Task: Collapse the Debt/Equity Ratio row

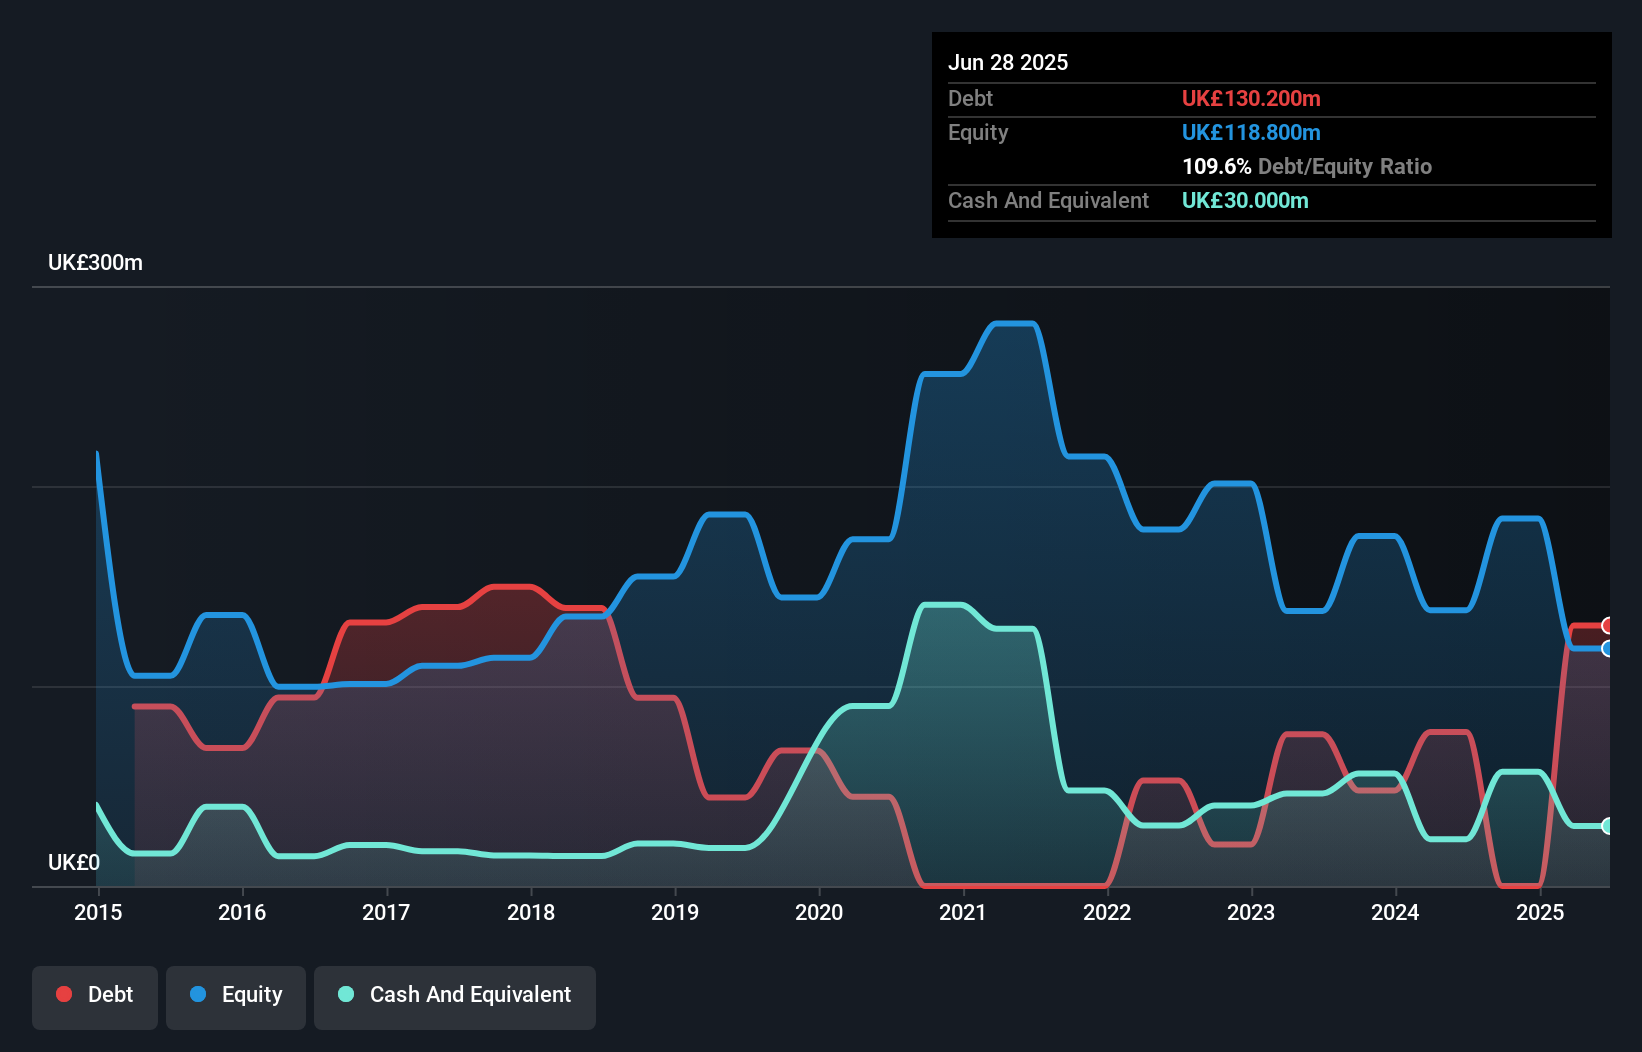Action: coord(1306,166)
